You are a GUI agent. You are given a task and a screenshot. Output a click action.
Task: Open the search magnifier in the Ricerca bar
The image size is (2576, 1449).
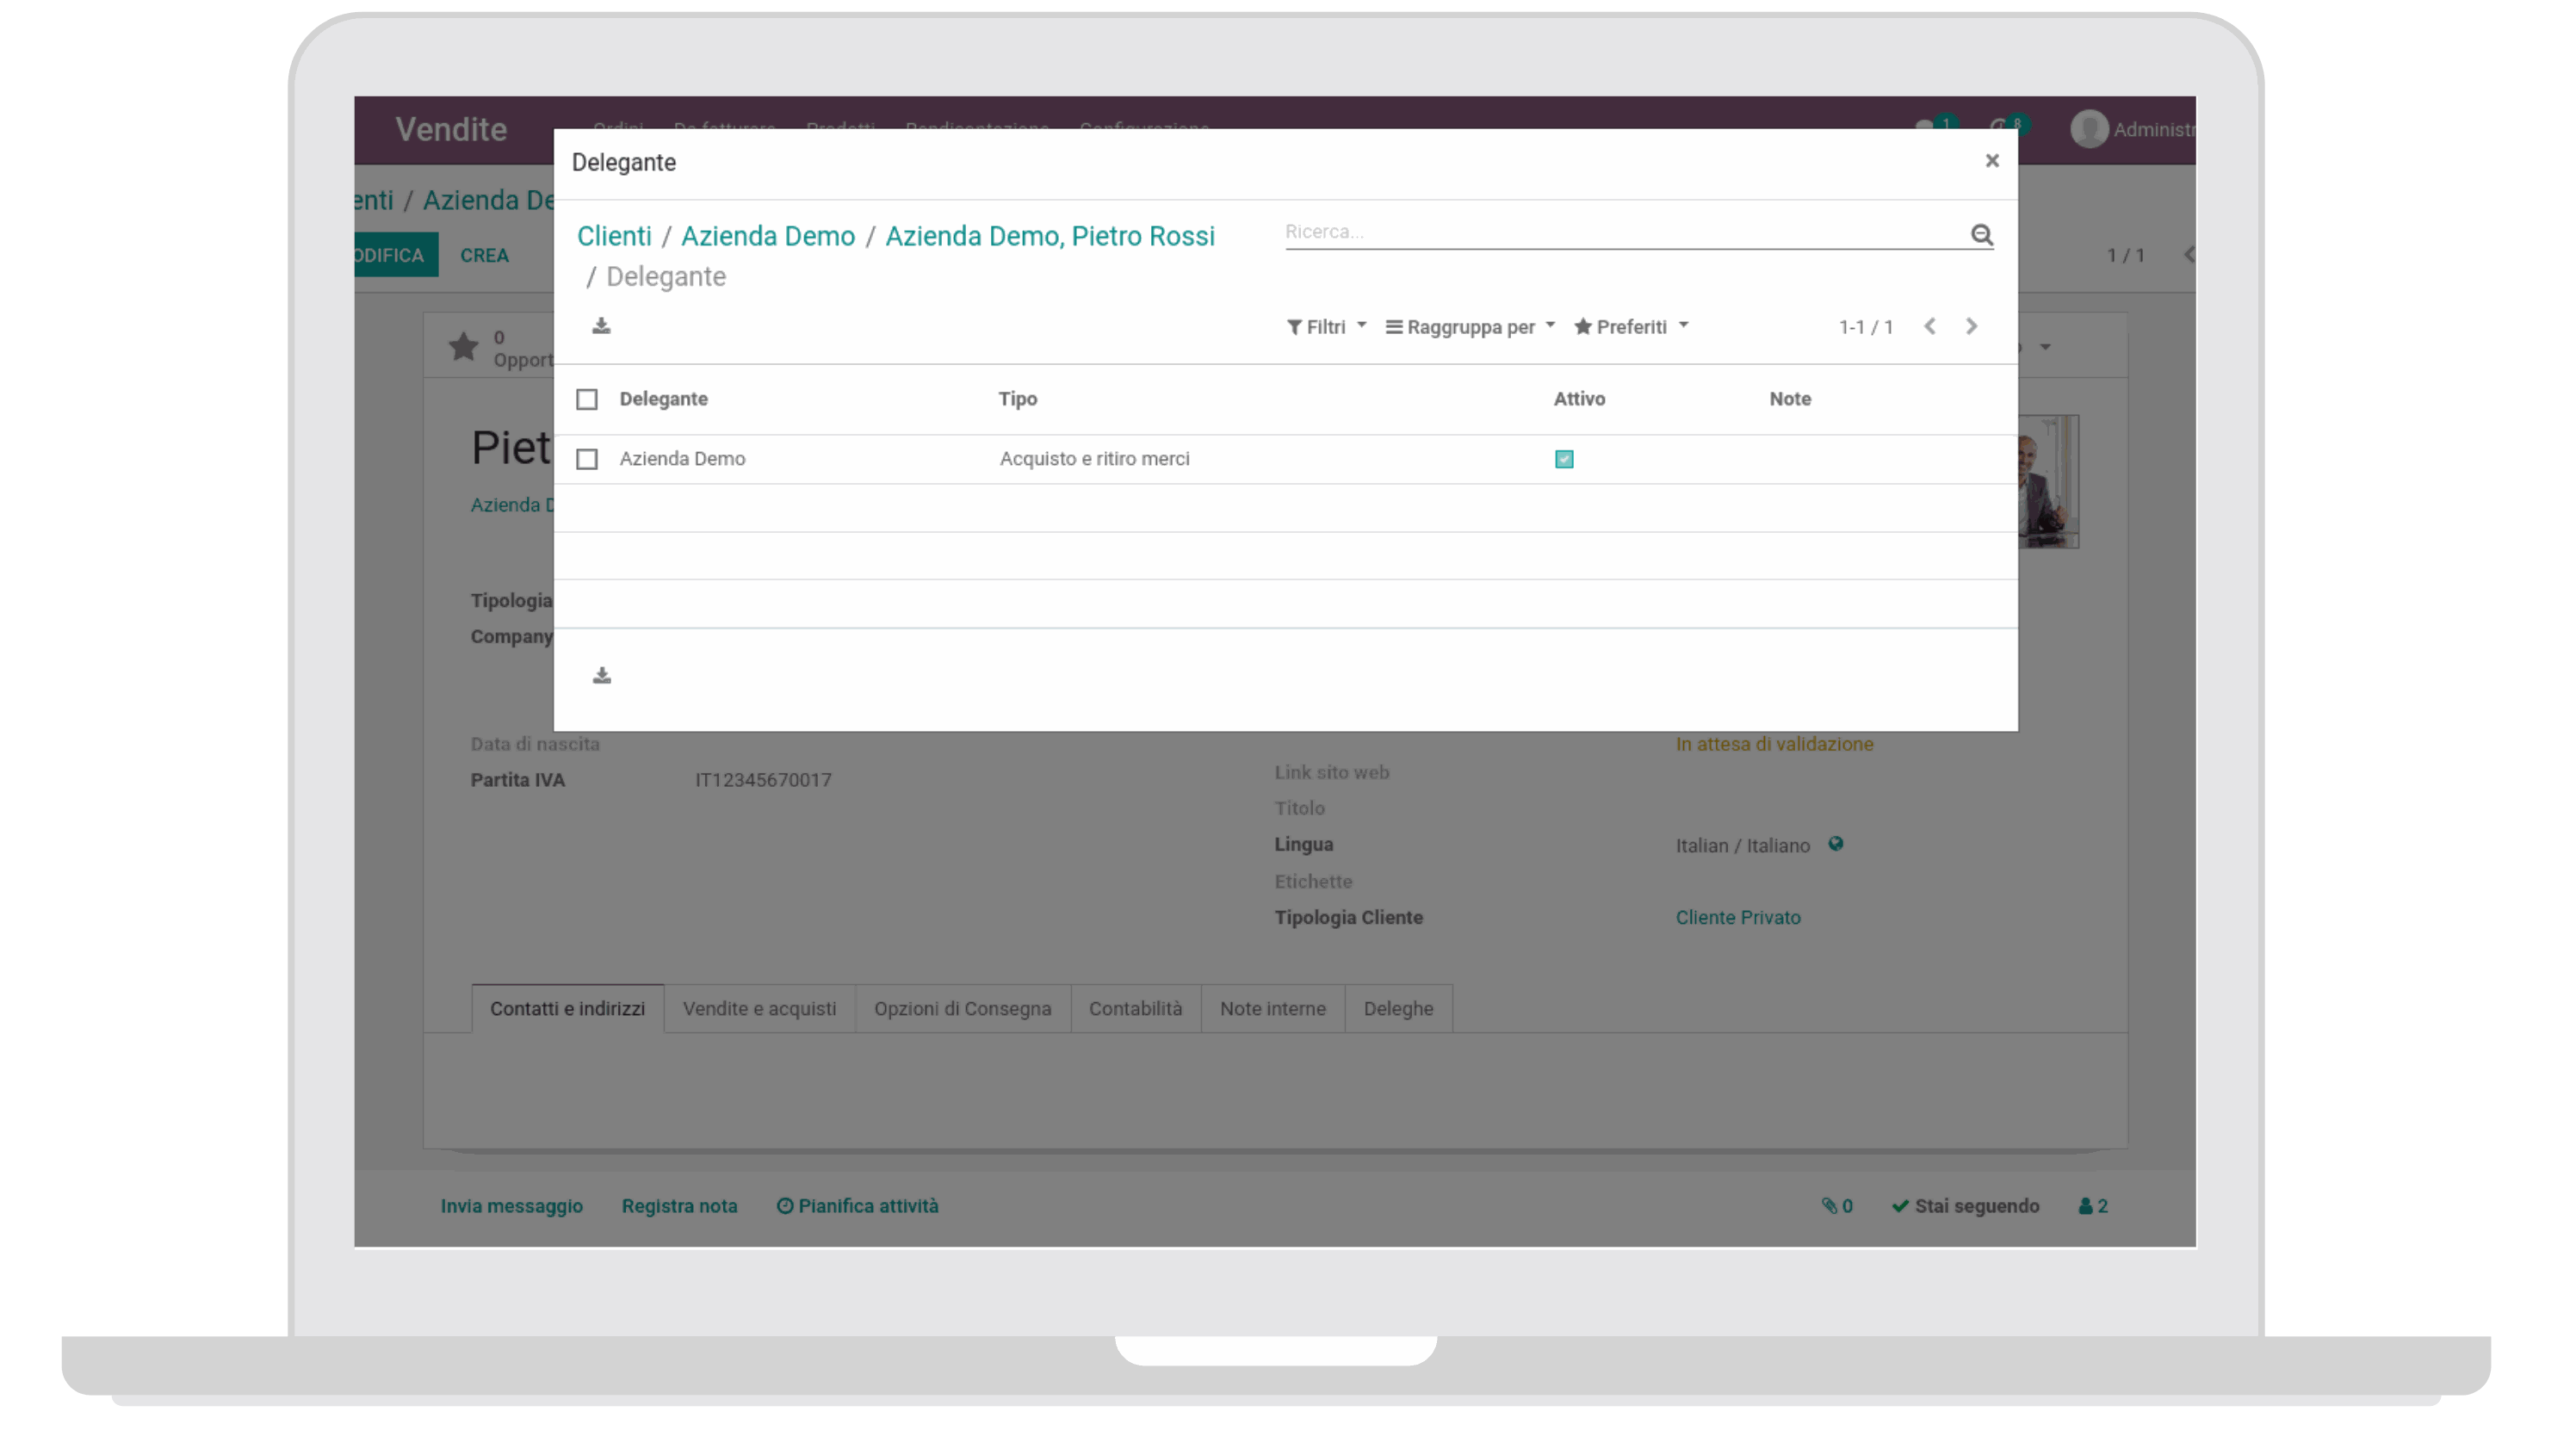point(1983,234)
